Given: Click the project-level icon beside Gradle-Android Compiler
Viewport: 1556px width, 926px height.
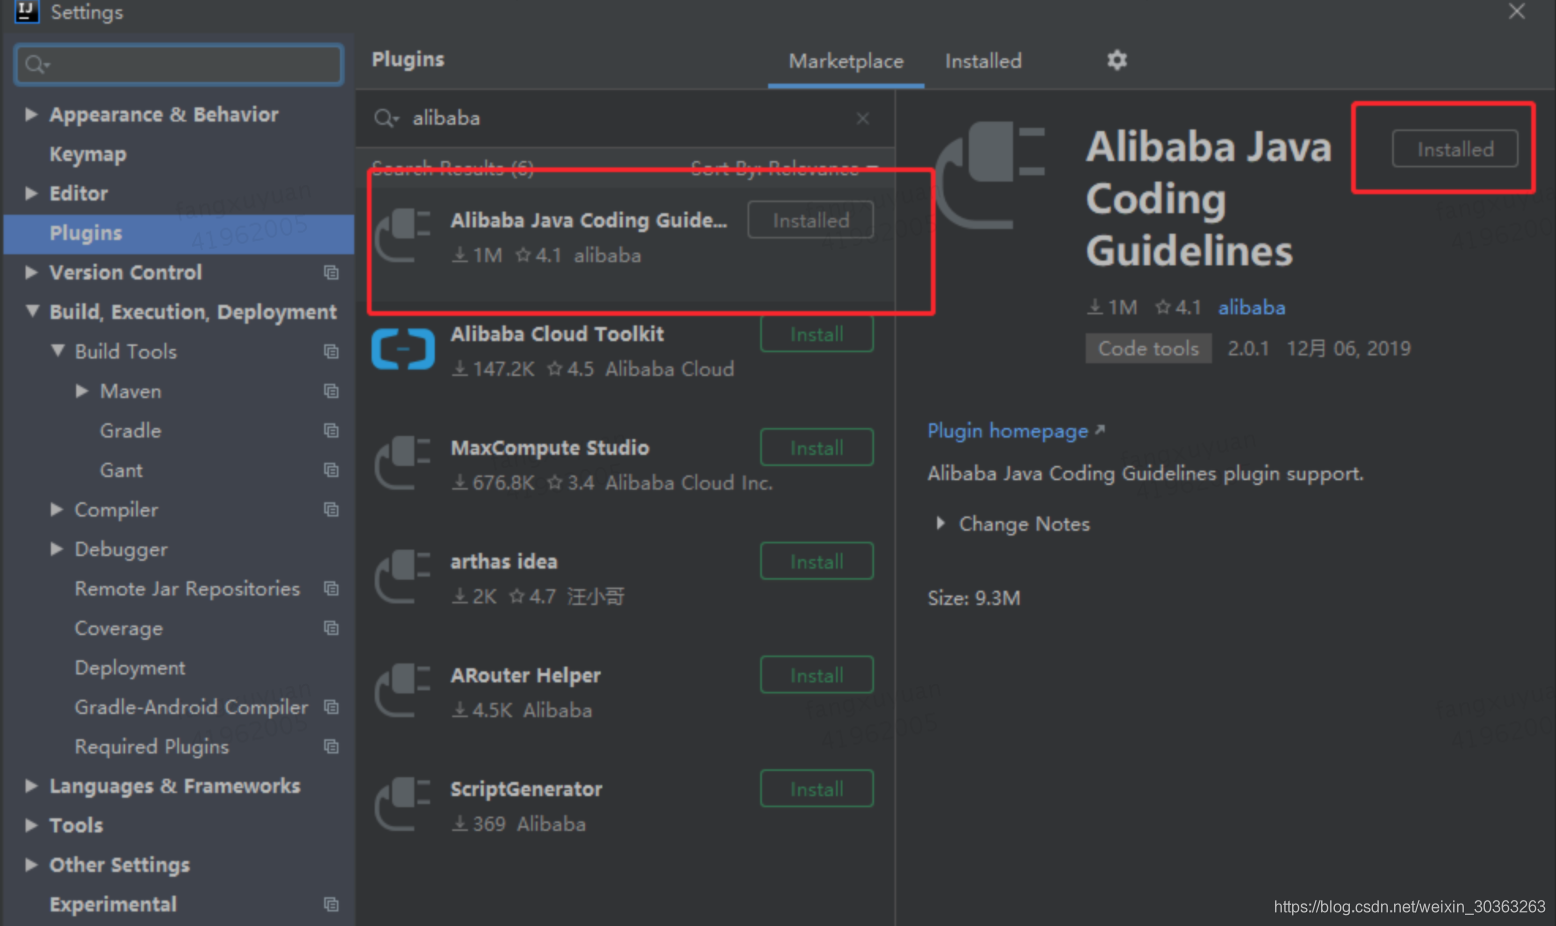Looking at the screenshot, I should click(x=331, y=707).
